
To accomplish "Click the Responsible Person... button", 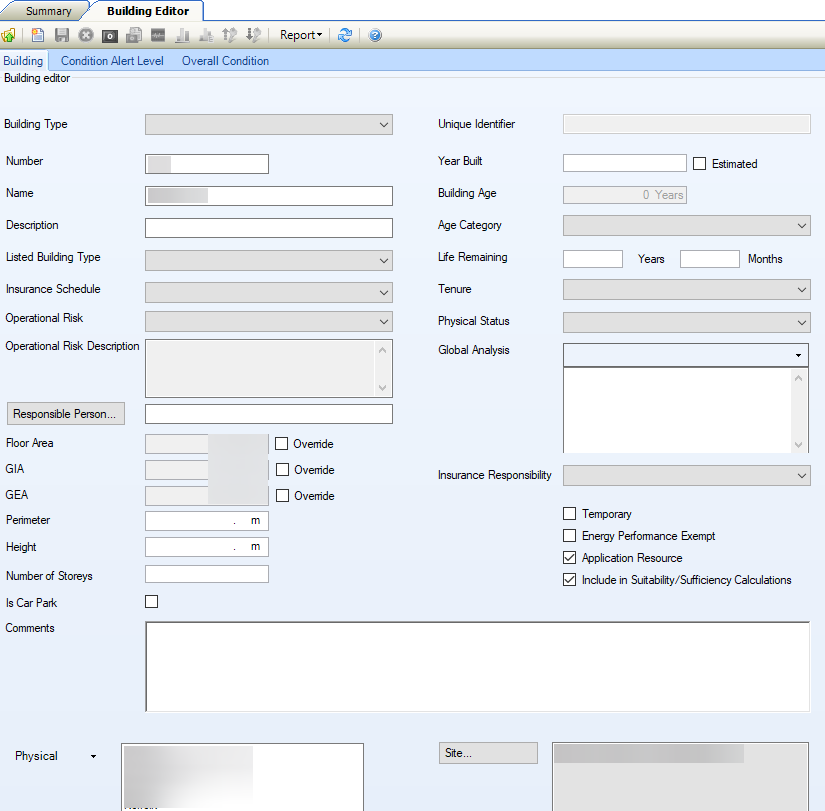I will (65, 414).
